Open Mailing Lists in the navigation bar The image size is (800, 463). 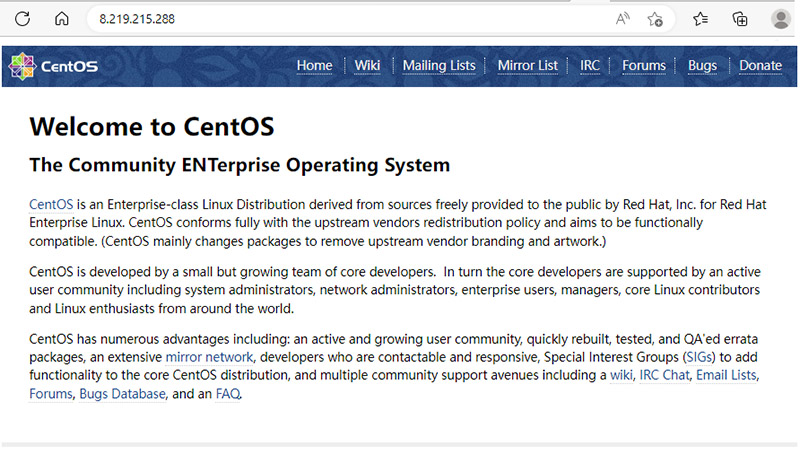439,66
